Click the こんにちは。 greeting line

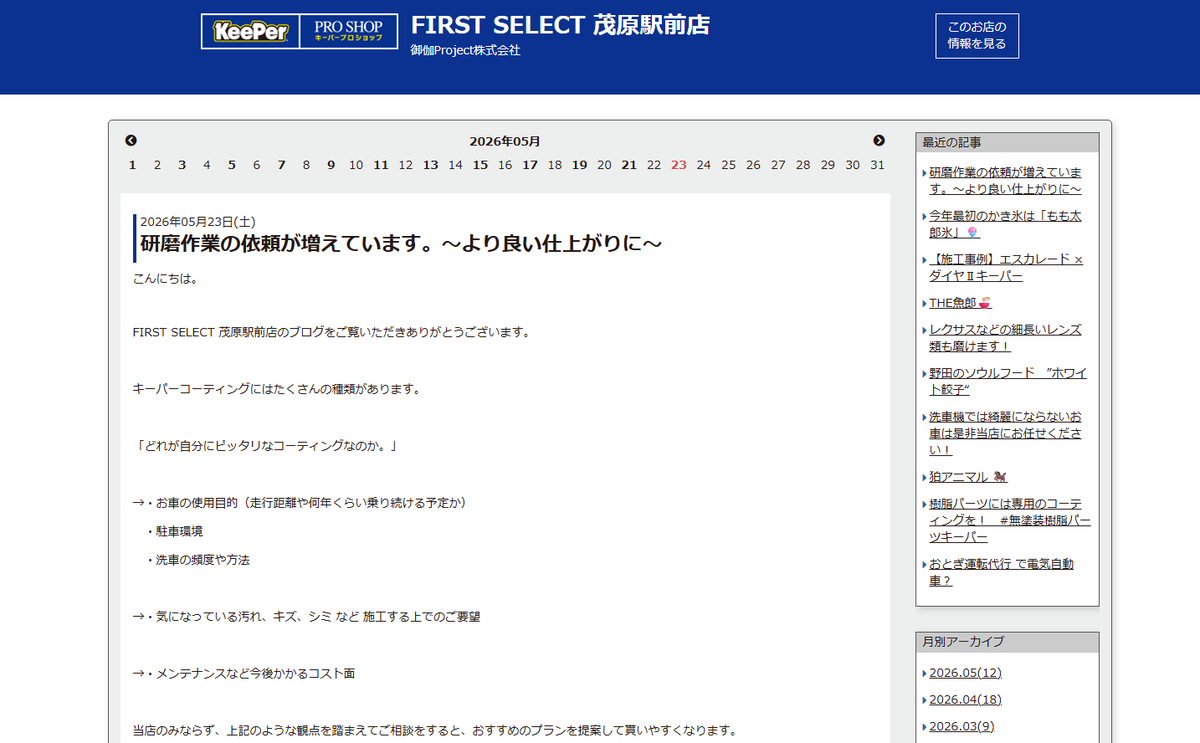(x=165, y=279)
